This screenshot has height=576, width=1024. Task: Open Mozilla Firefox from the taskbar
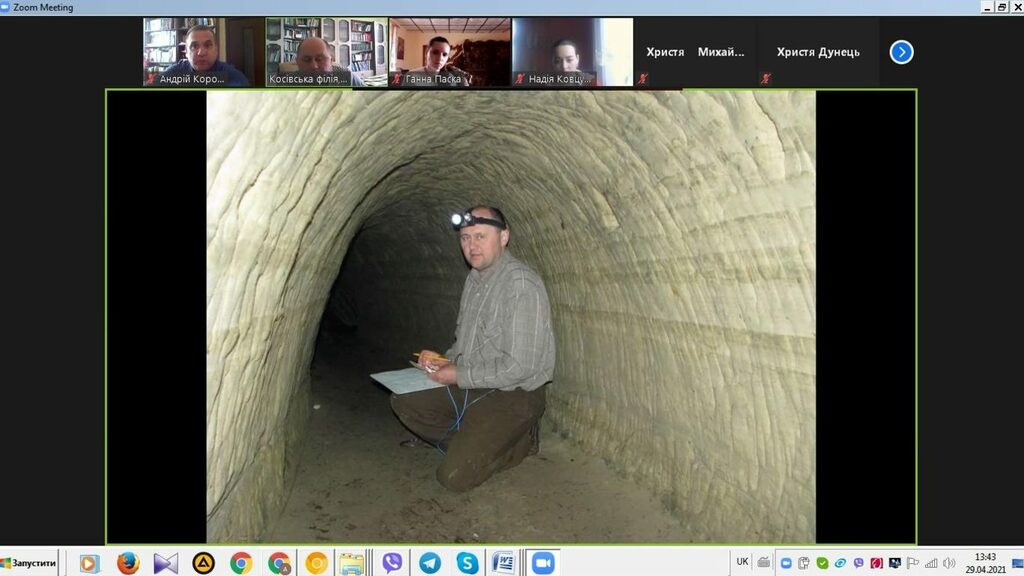click(128, 563)
